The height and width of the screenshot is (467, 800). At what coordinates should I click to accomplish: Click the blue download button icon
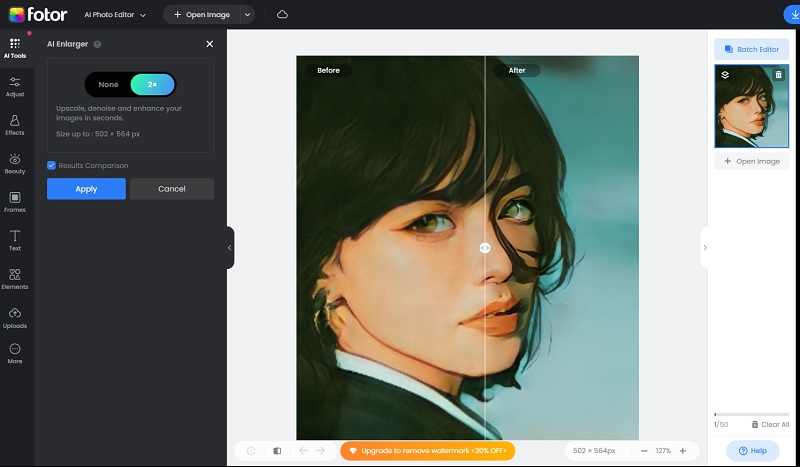794,14
